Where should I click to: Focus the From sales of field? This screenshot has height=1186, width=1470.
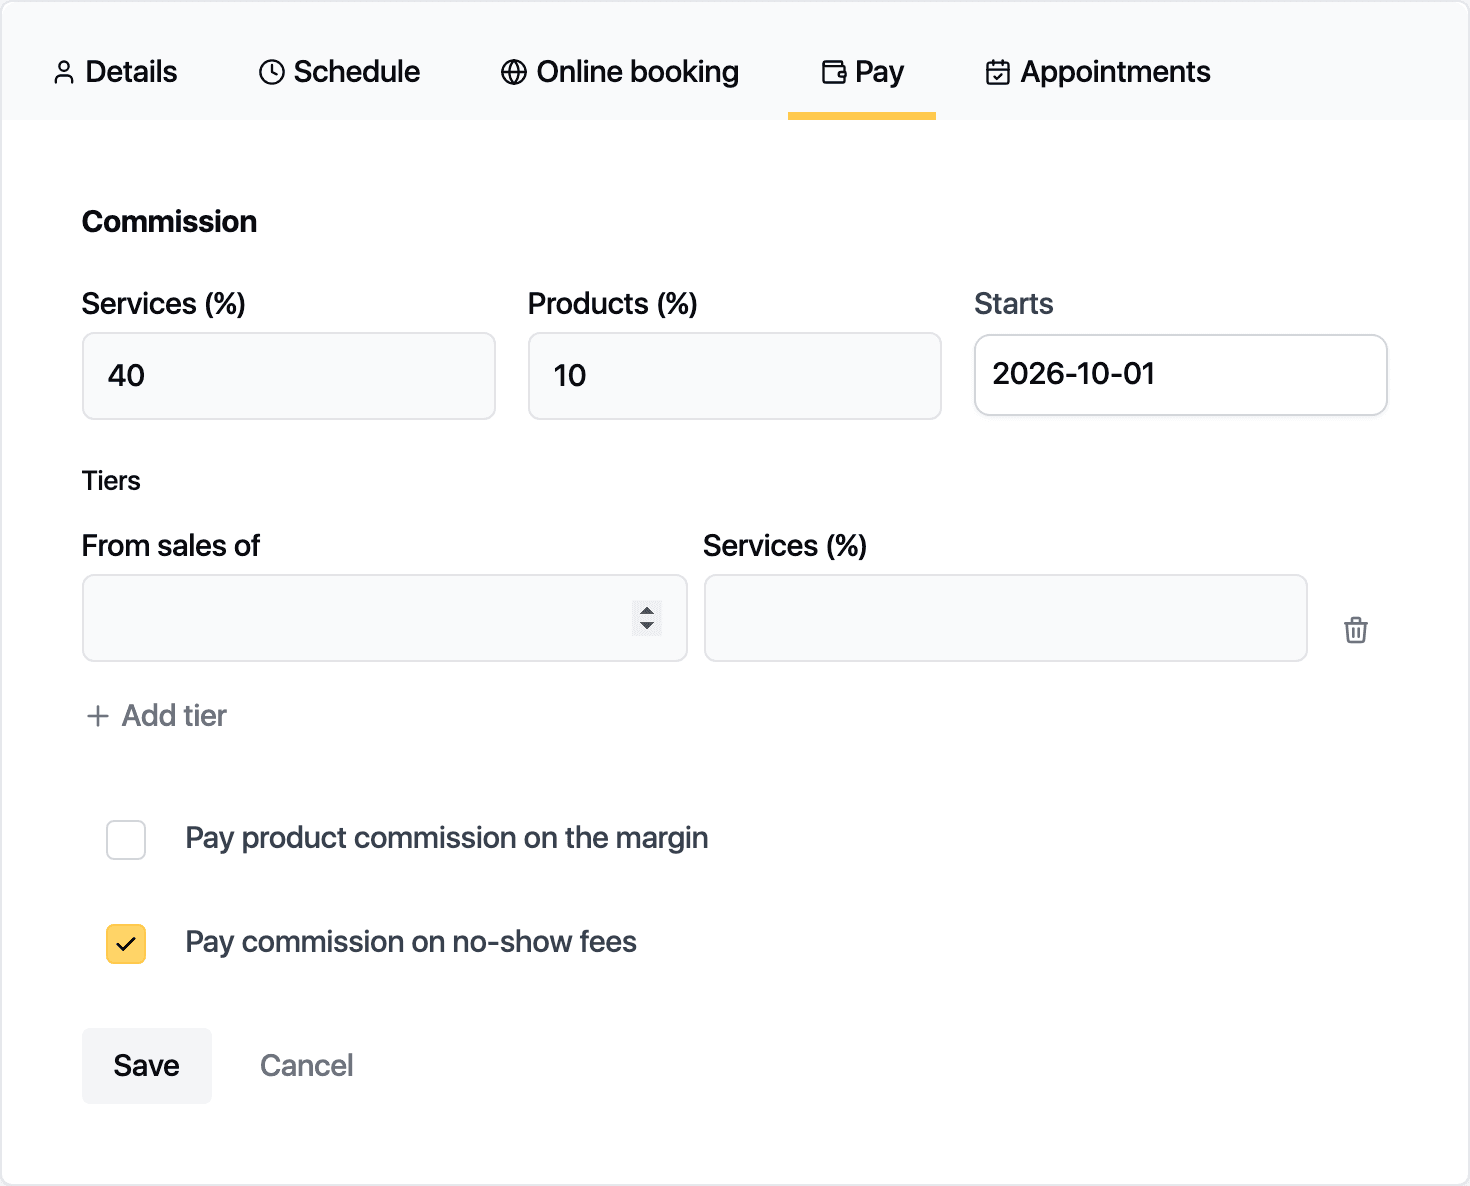click(x=385, y=618)
